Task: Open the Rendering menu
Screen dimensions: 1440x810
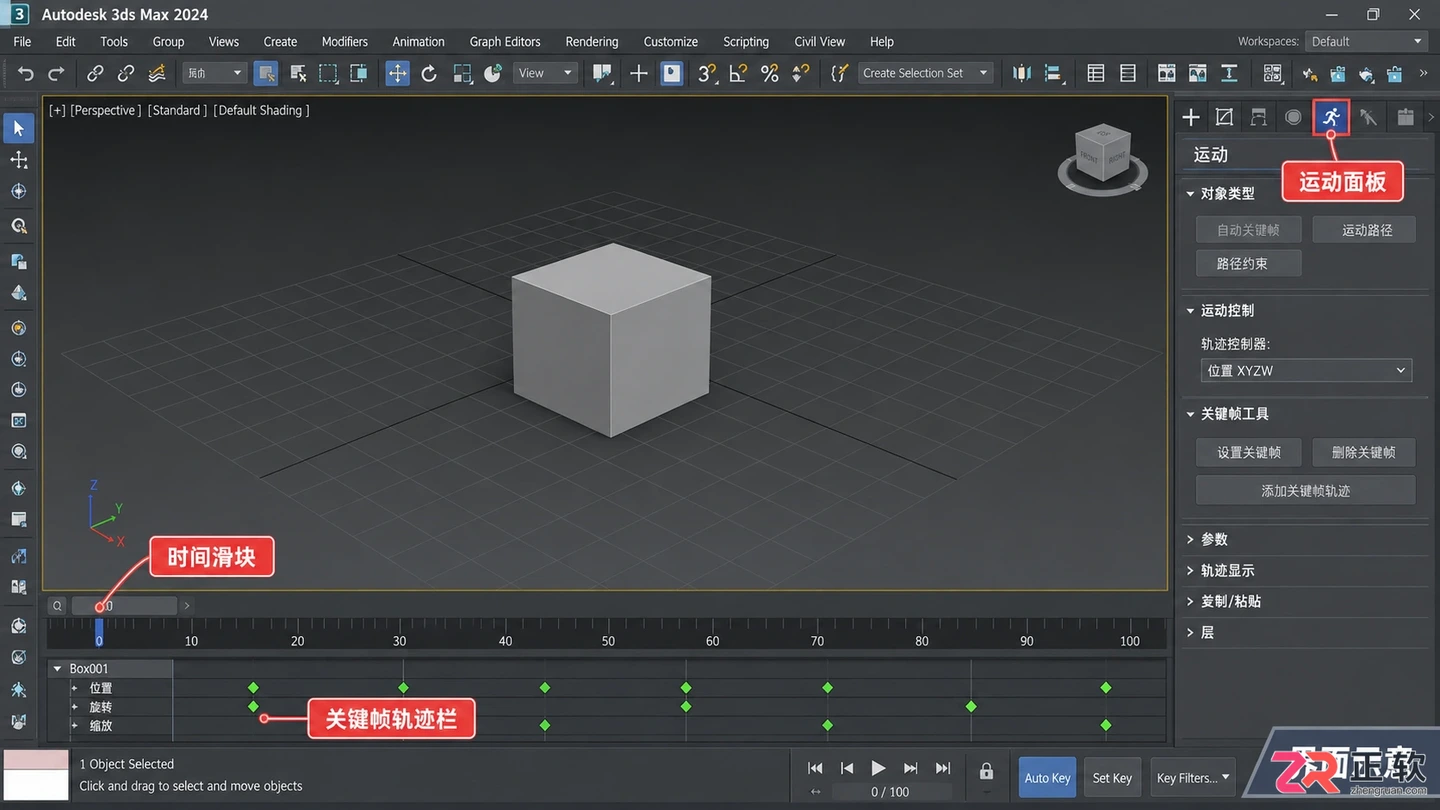Action: [592, 41]
